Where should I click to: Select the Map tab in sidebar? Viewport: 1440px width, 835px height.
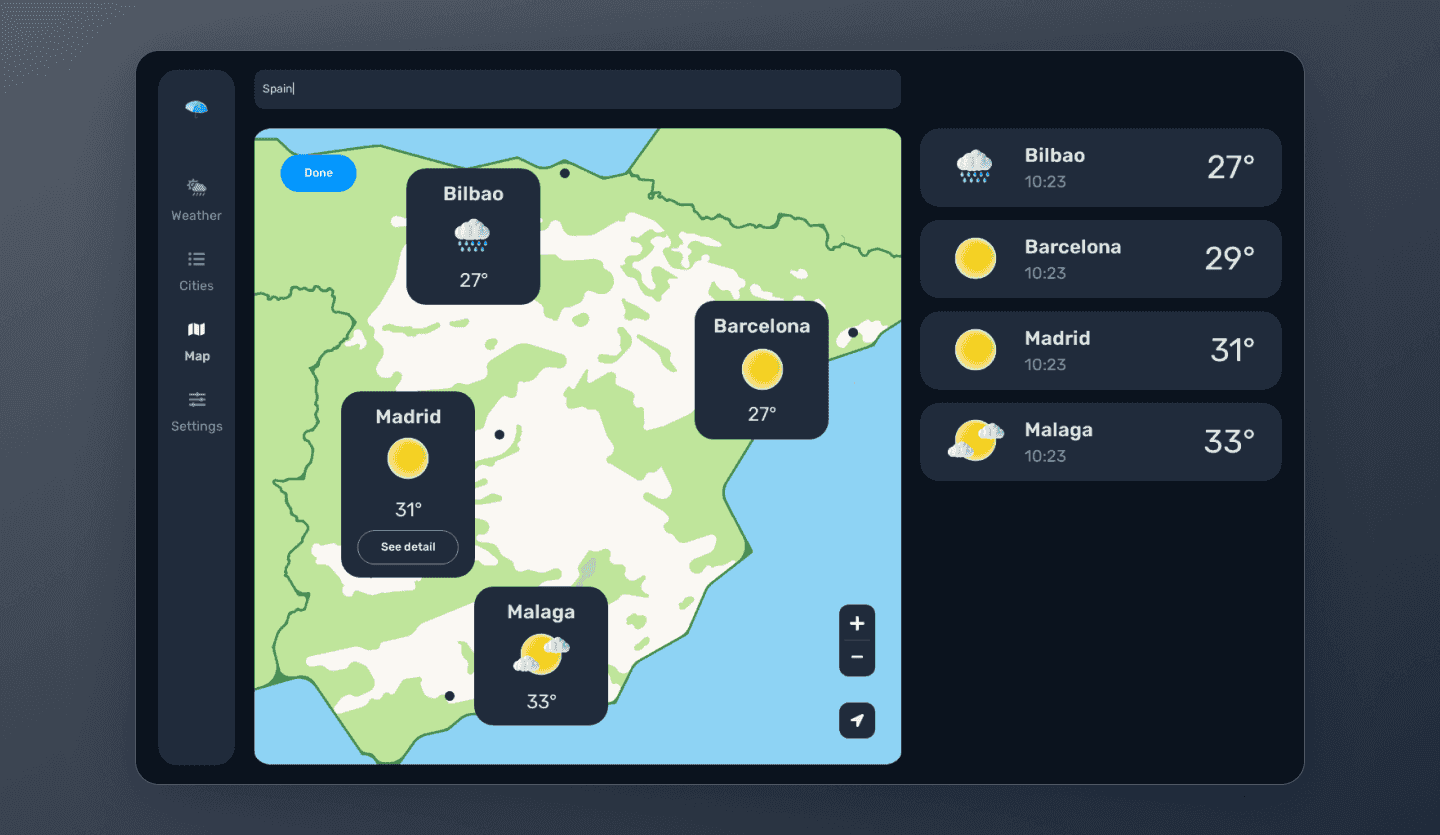pos(196,341)
